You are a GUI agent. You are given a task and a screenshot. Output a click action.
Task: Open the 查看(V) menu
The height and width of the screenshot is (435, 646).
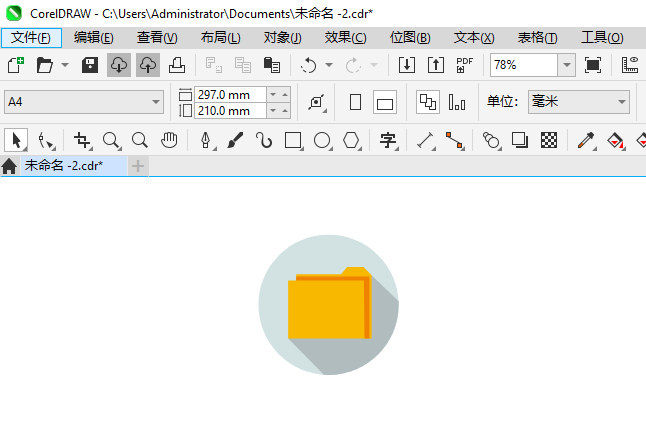click(x=157, y=38)
